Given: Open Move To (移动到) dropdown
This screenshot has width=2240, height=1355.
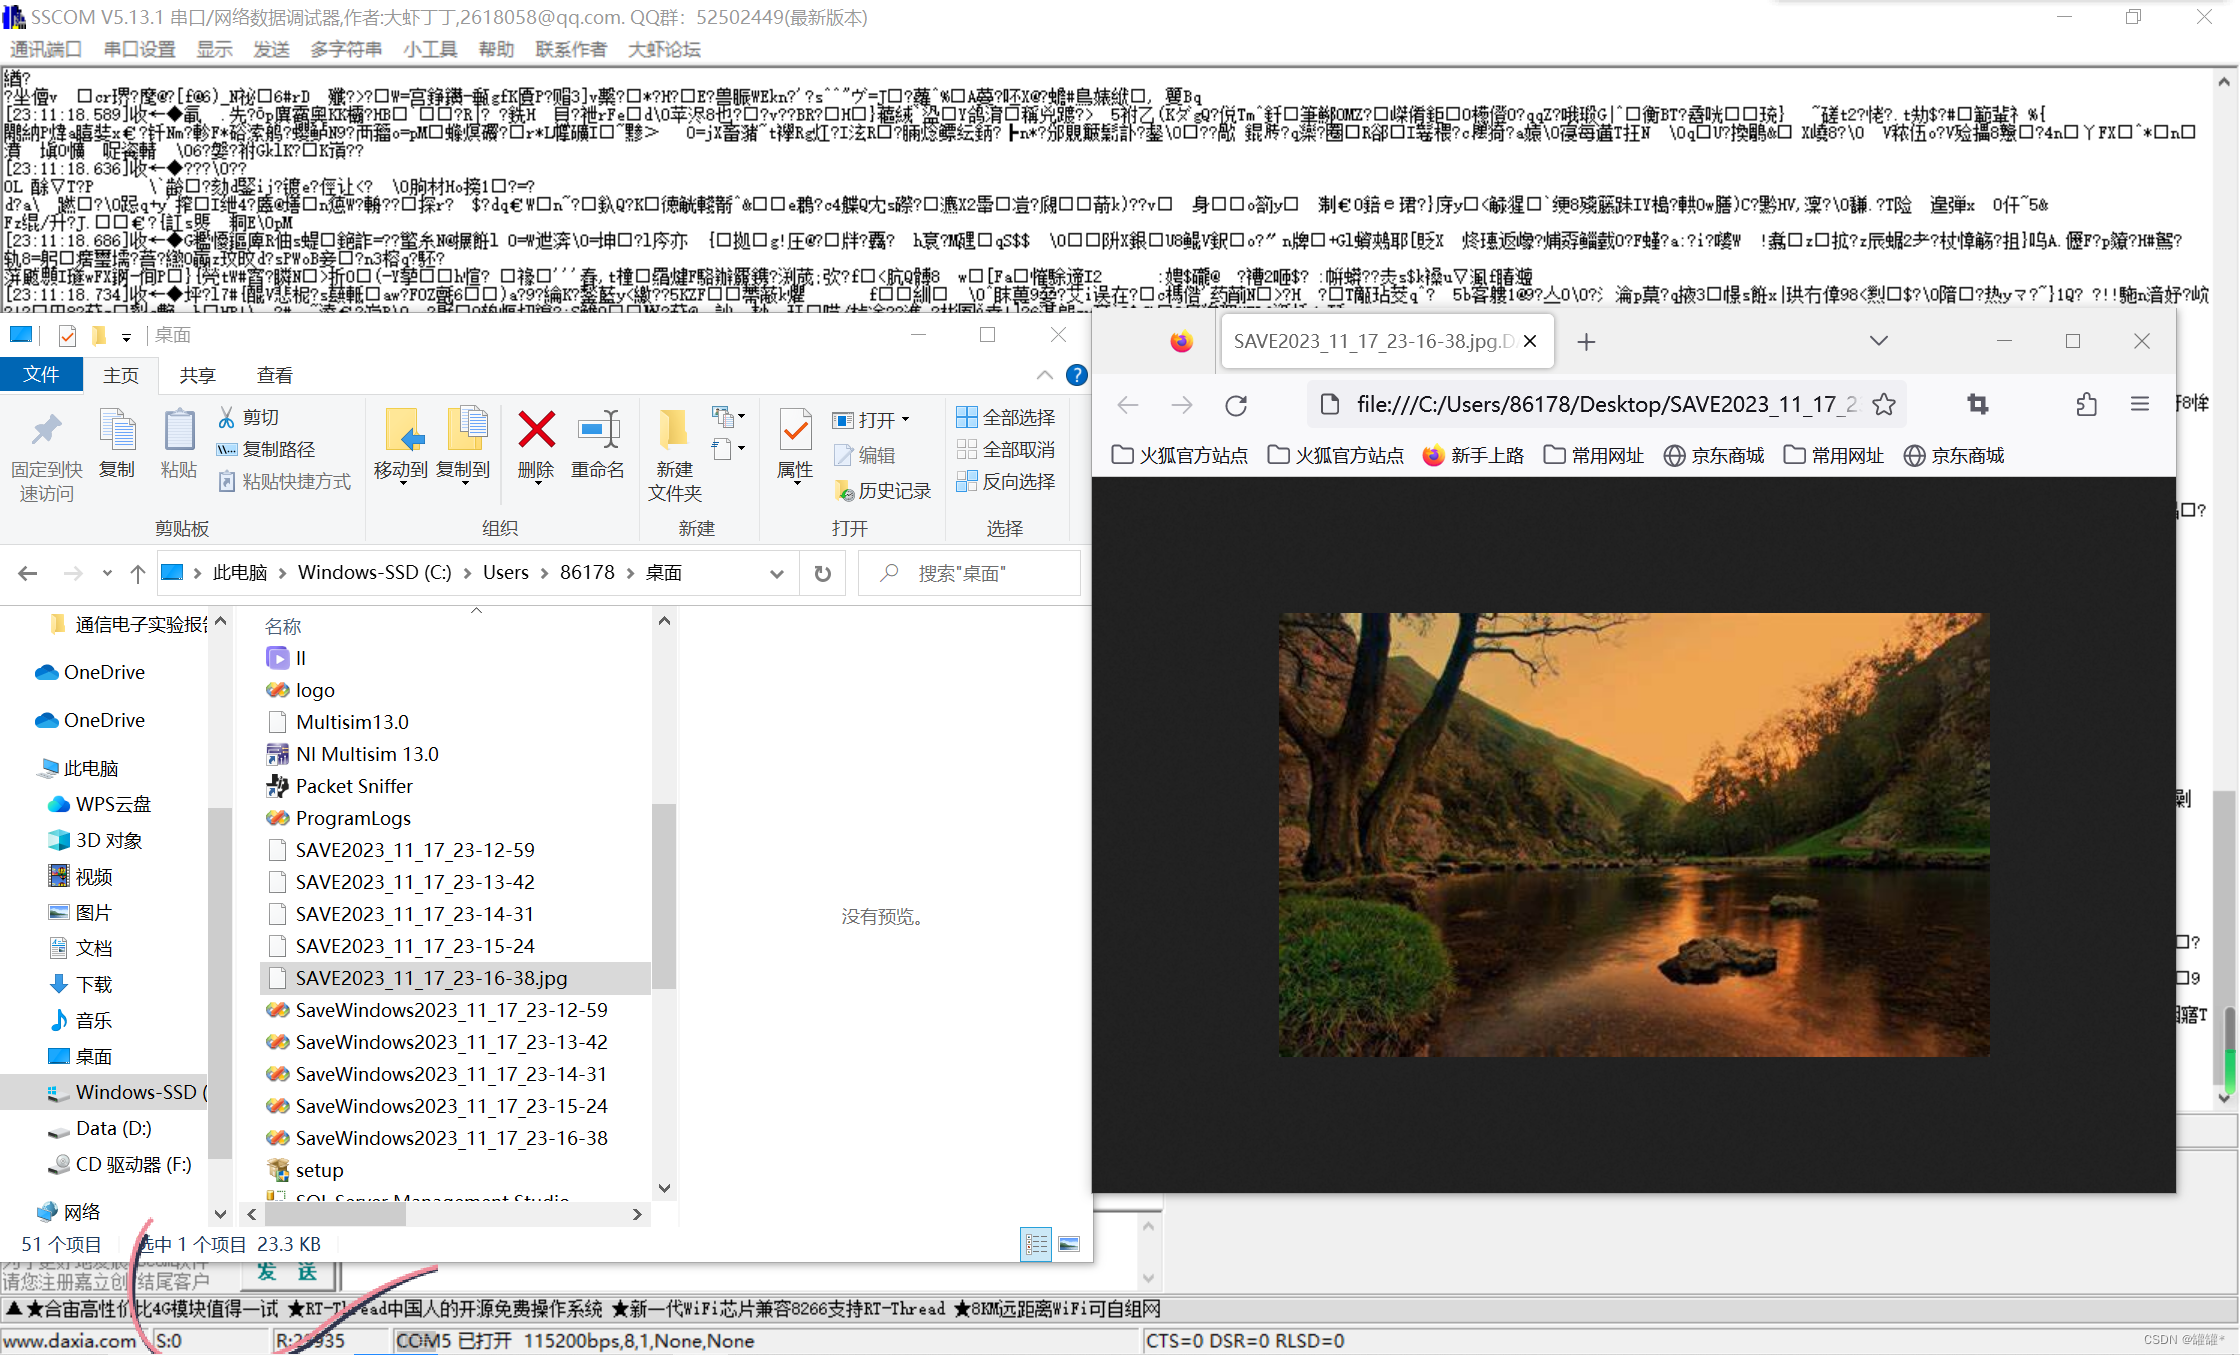Looking at the screenshot, I should [x=401, y=484].
